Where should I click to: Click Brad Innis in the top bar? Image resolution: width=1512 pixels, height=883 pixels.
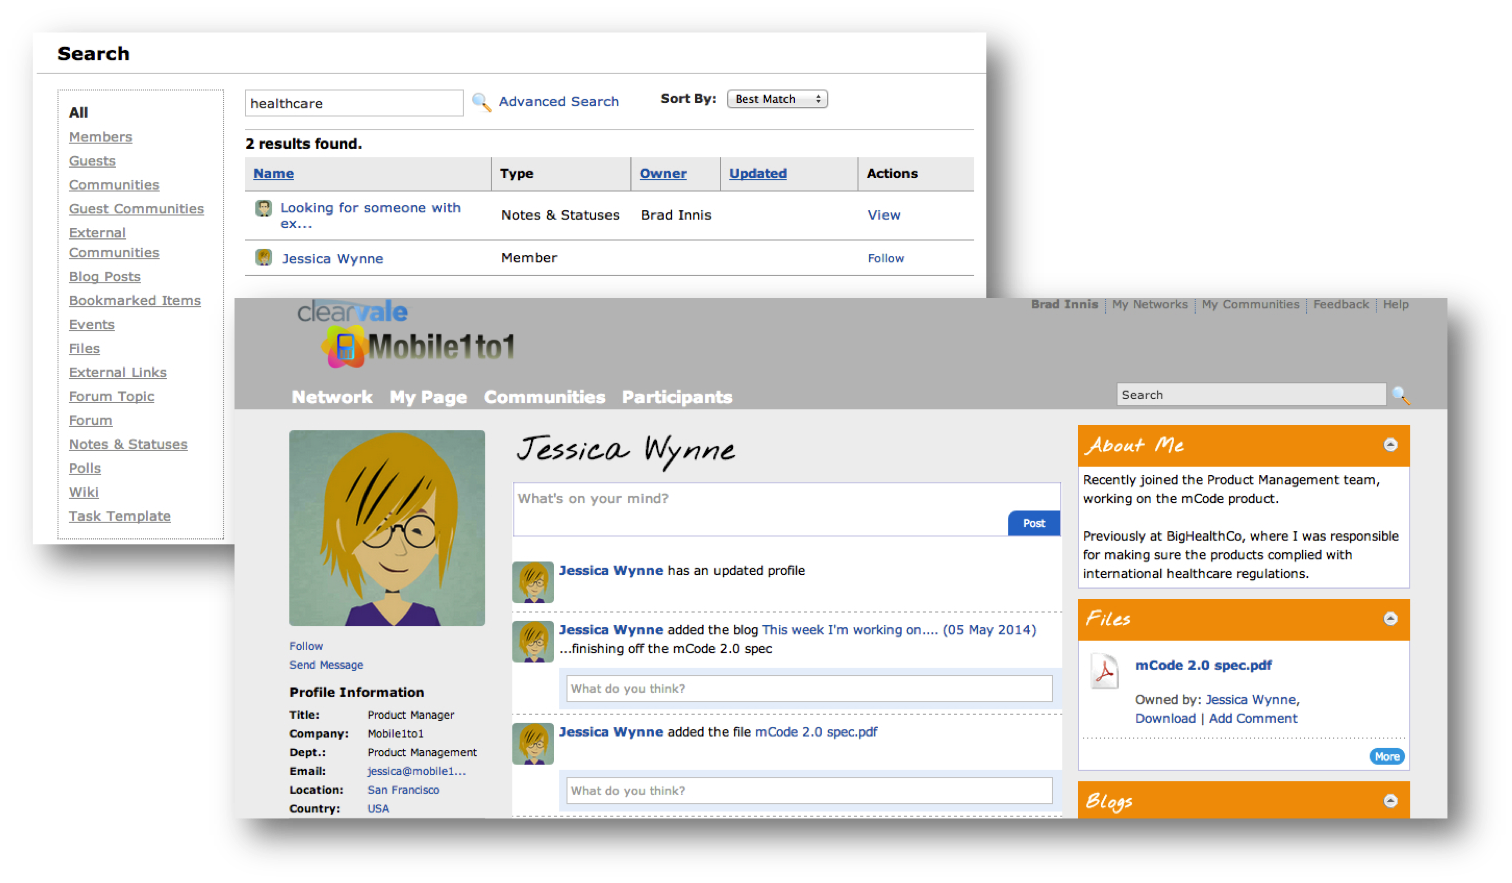(1064, 305)
